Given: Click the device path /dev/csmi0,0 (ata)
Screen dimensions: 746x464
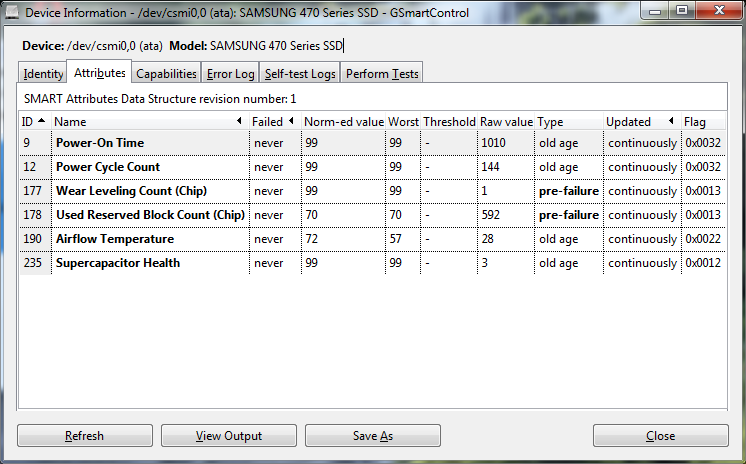Looking at the screenshot, I should click(x=115, y=46).
